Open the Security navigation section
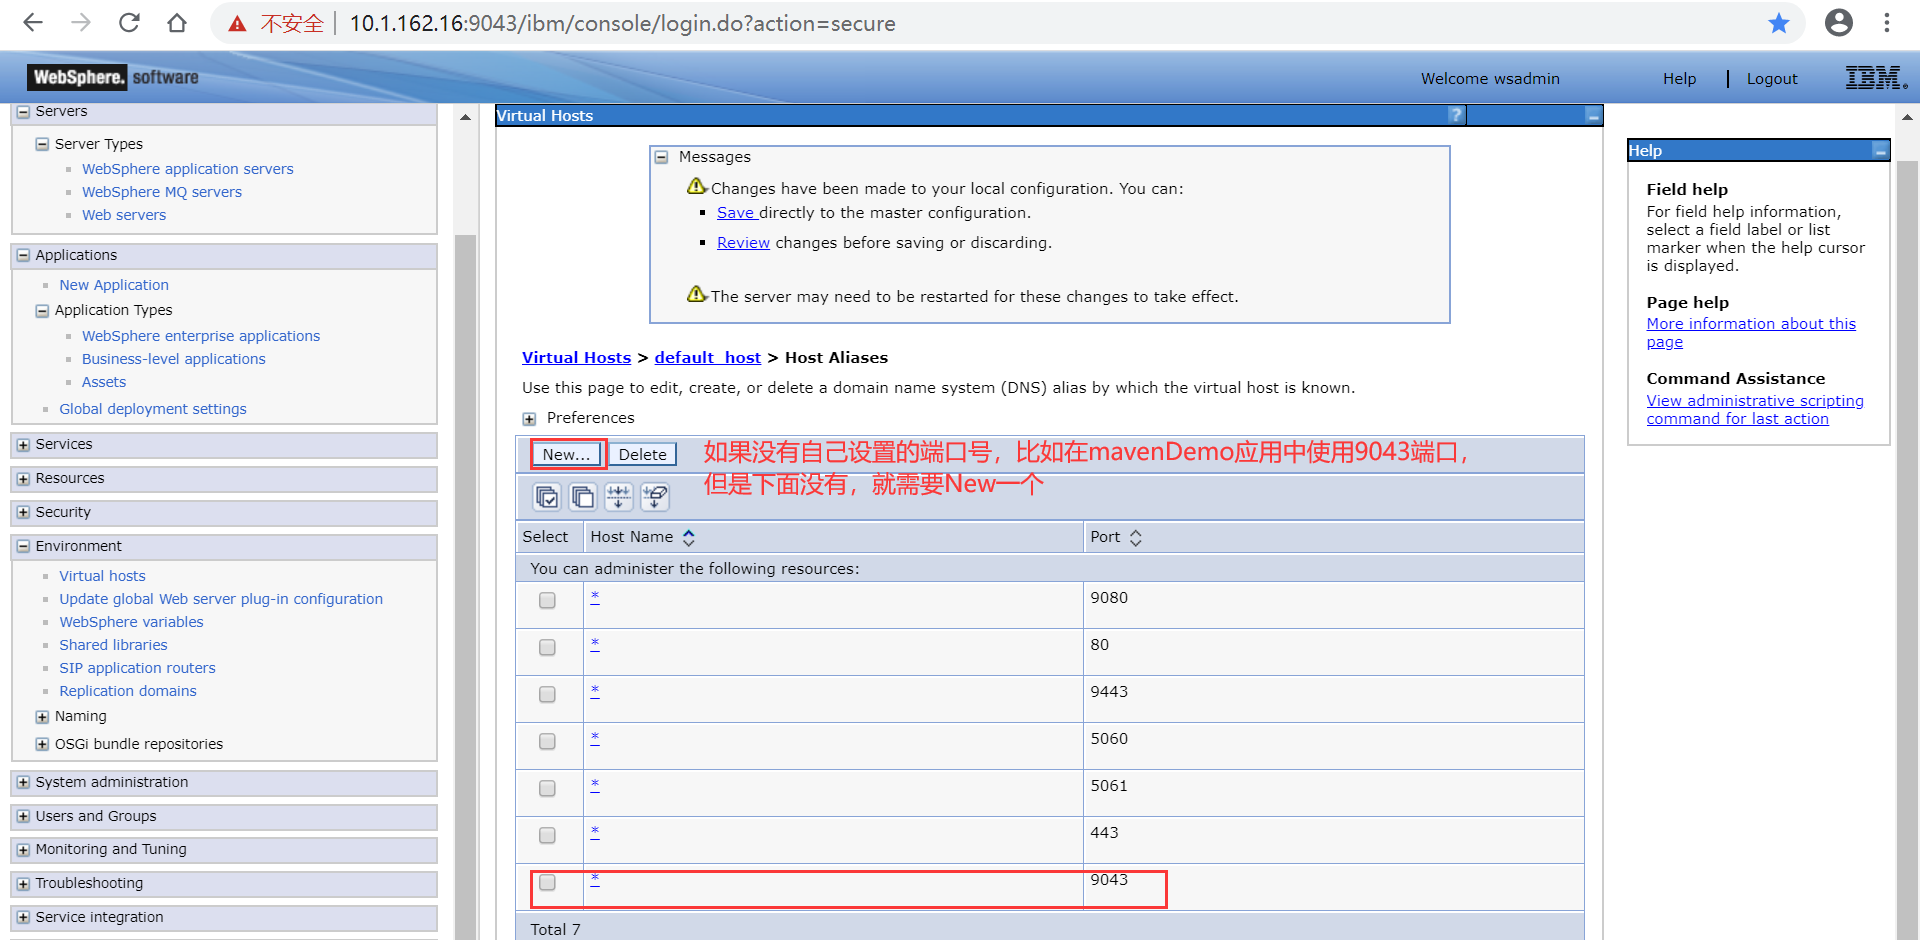This screenshot has height=940, width=1920. pyautogui.click(x=22, y=512)
